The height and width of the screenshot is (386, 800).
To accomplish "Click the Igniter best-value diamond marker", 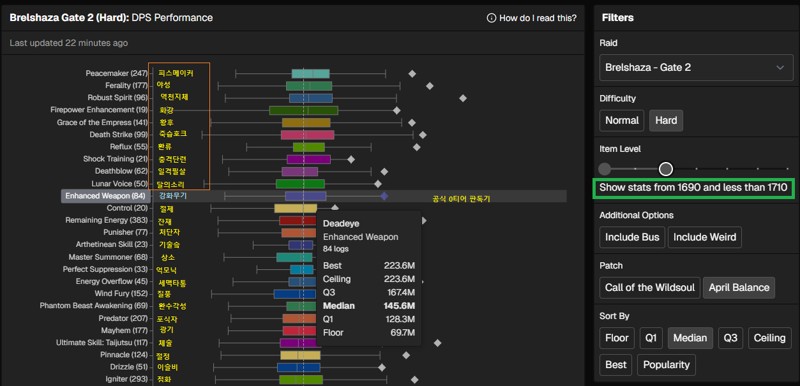I will click(414, 380).
